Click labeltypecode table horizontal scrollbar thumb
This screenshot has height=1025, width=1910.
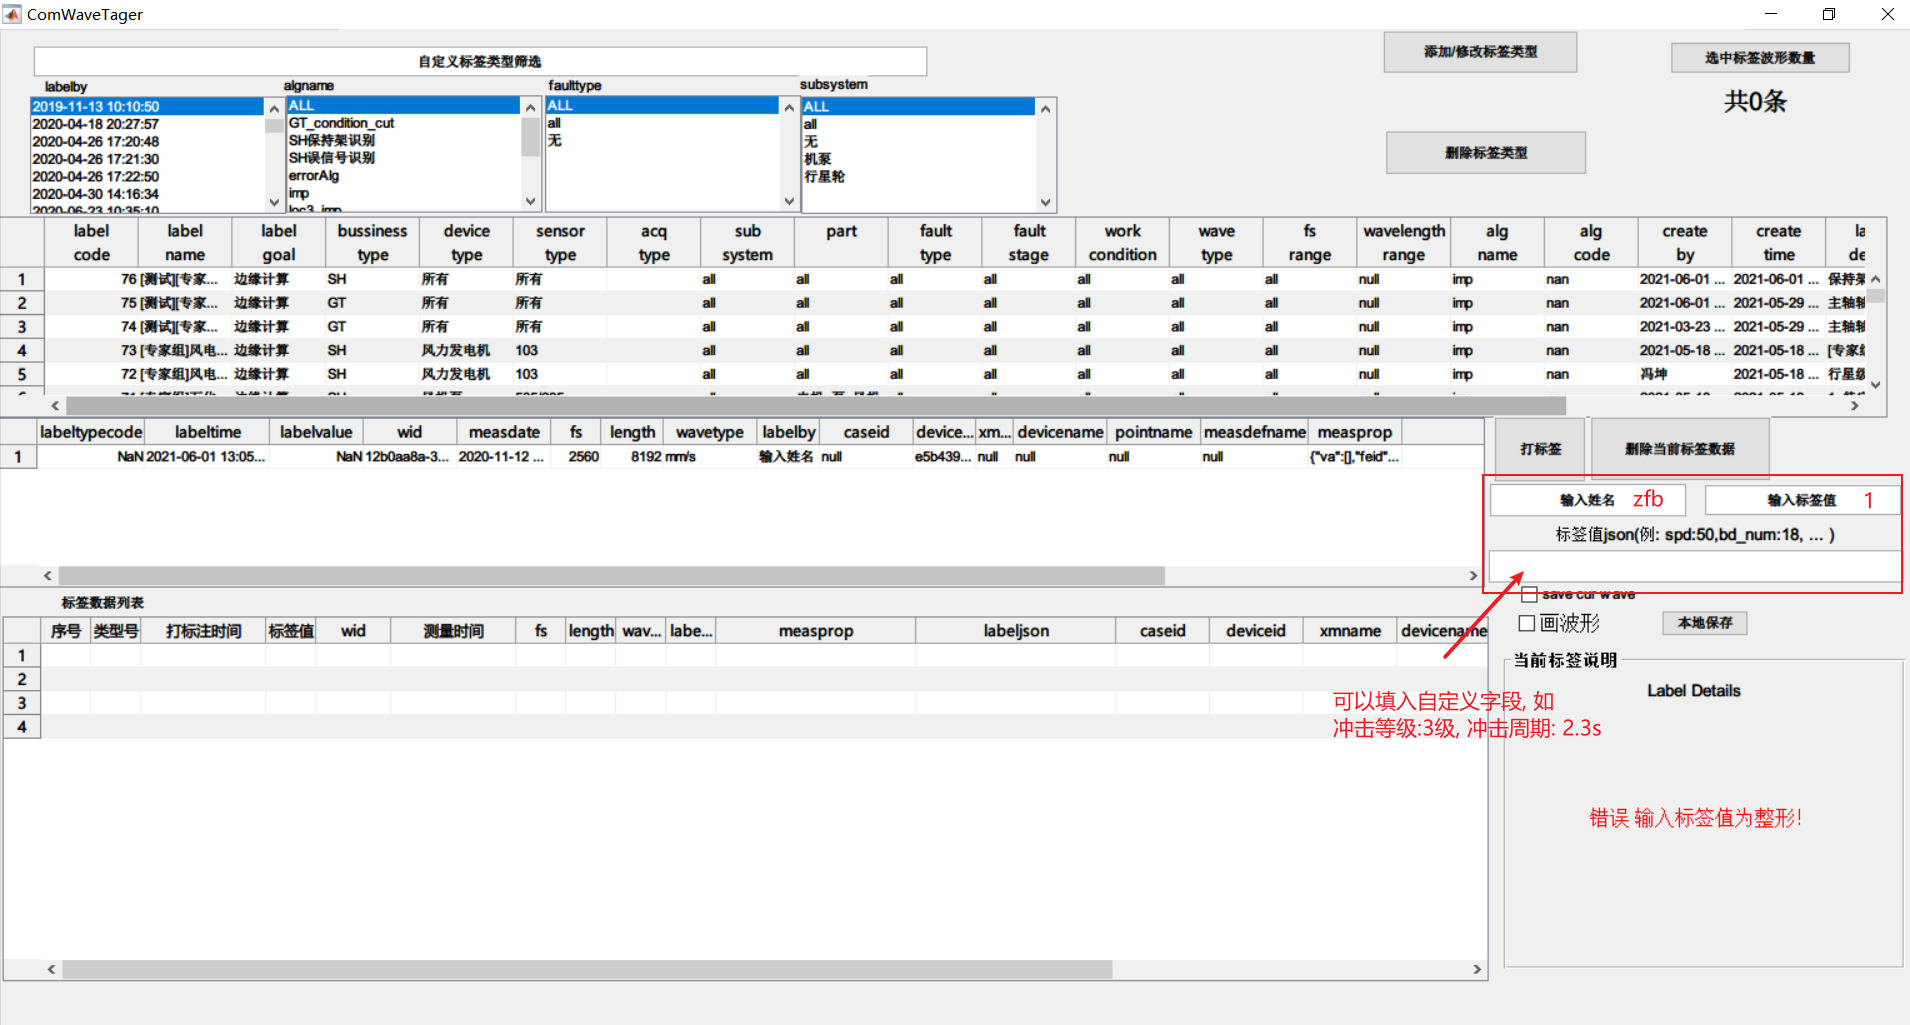click(612, 576)
